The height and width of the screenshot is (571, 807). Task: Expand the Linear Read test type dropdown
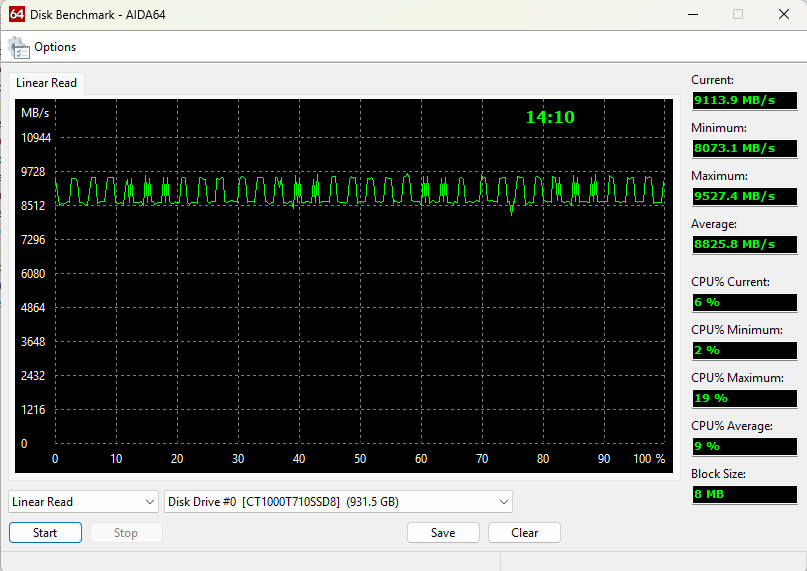pos(84,502)
